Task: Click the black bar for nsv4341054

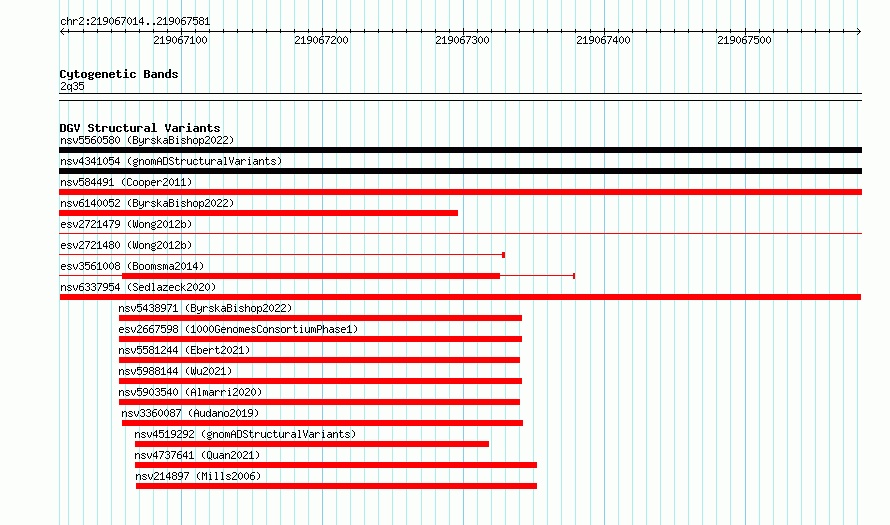Action: 460,171
